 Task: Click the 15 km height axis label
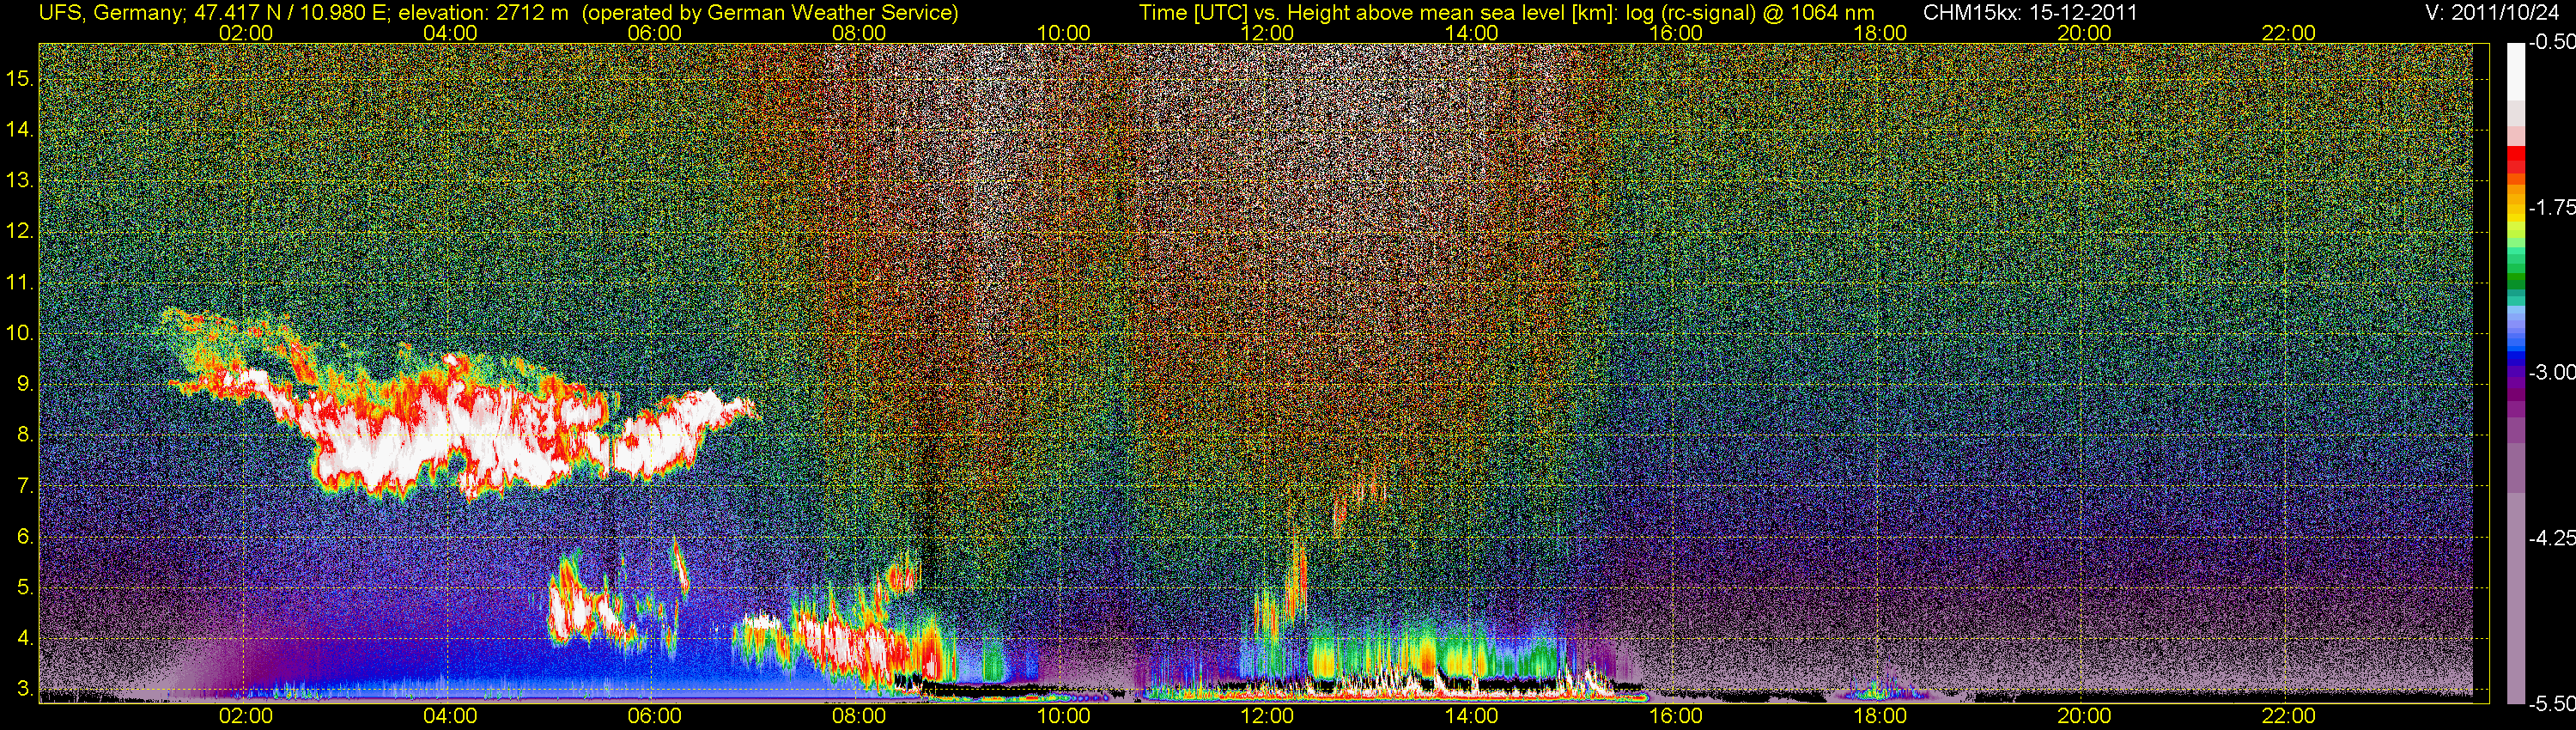click(20, 79)
